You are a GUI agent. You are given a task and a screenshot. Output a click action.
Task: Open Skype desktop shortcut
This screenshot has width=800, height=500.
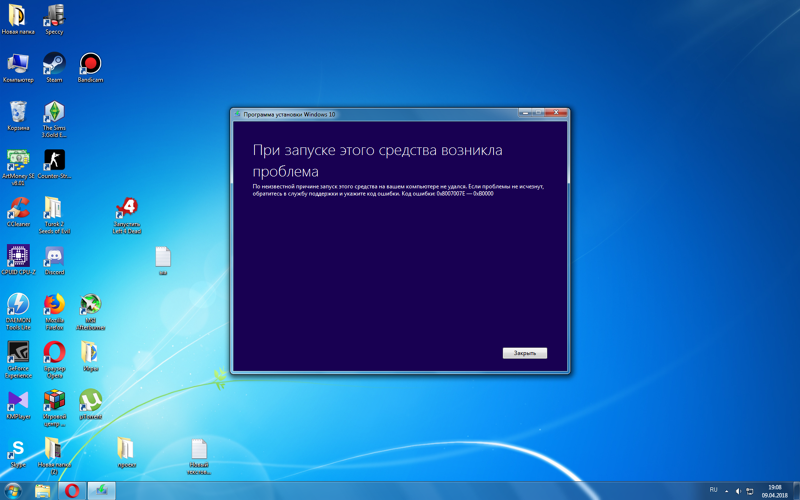click(x=18, y=452)
